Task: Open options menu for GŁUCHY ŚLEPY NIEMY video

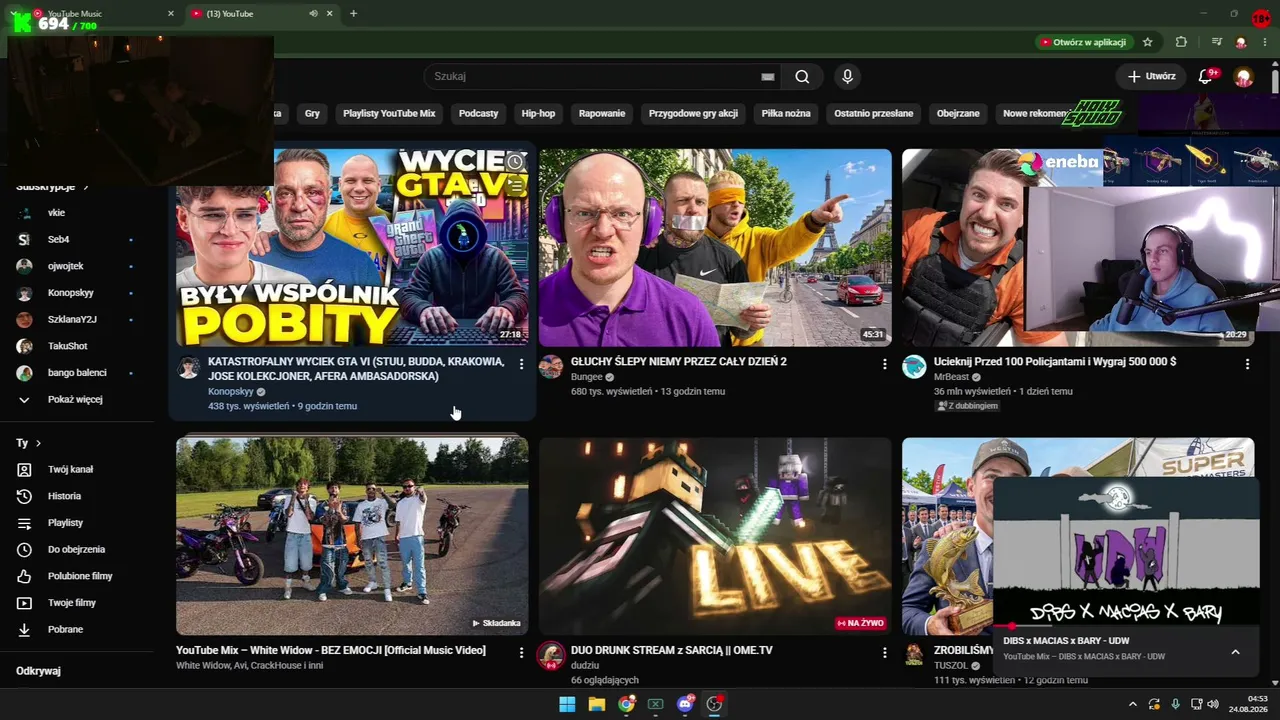Action: pyautogui.click(x=884, y=364)
